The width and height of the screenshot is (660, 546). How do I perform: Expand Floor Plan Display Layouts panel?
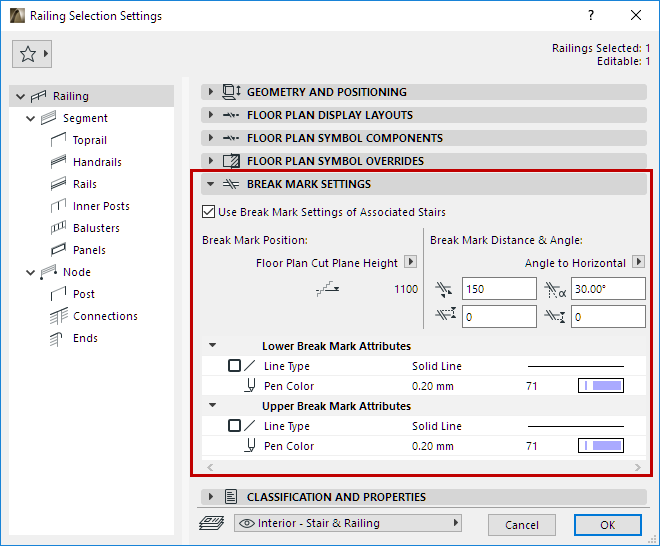point(211,115)
